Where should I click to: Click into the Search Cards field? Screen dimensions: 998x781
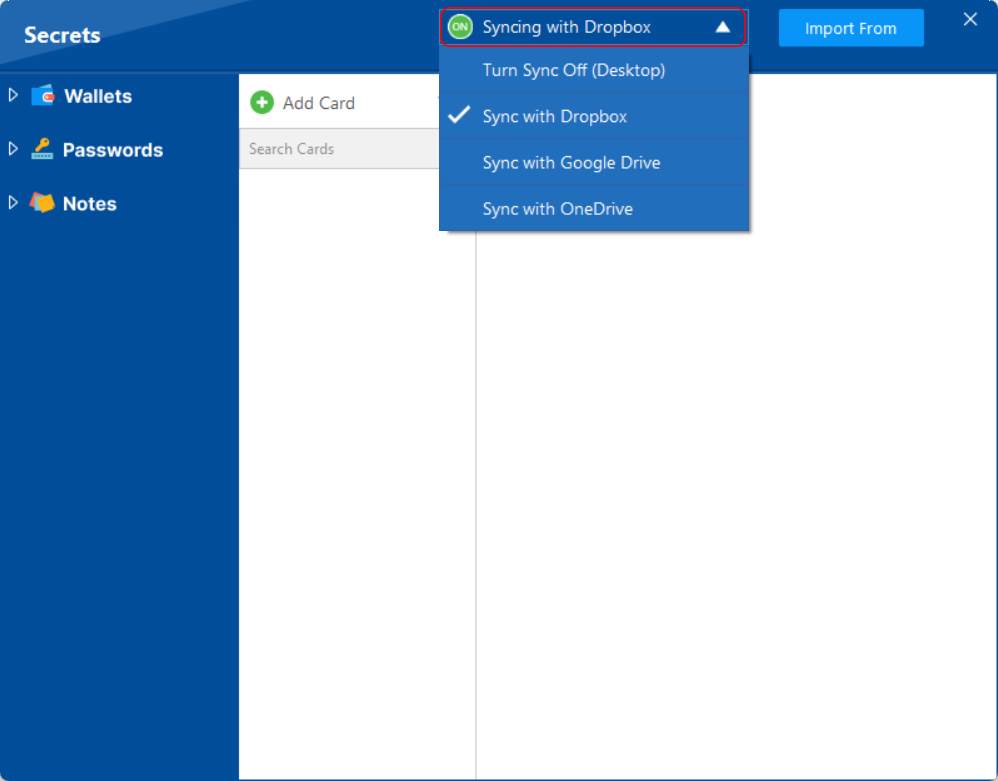pos(339,149)
